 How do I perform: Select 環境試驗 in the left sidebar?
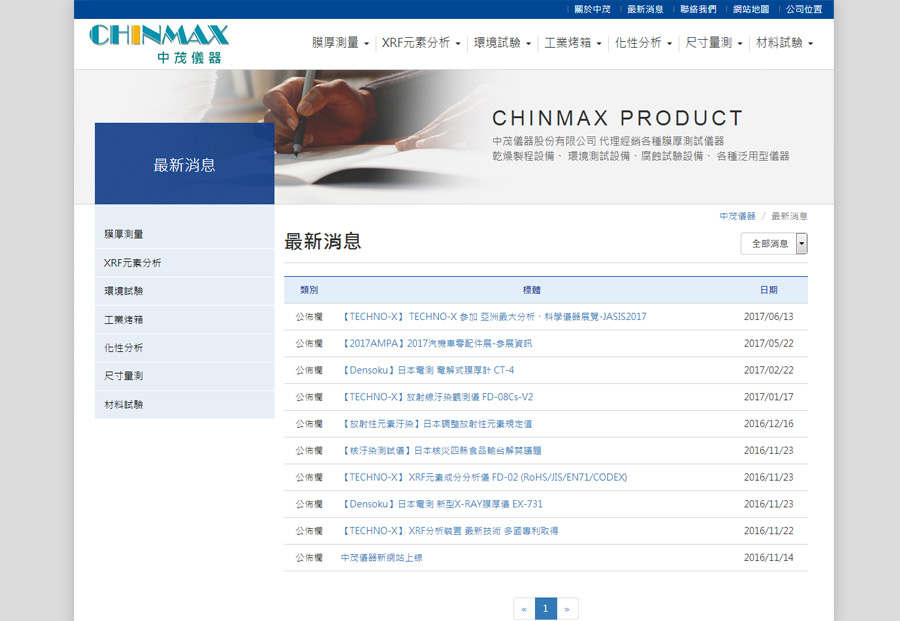[184, 291]
